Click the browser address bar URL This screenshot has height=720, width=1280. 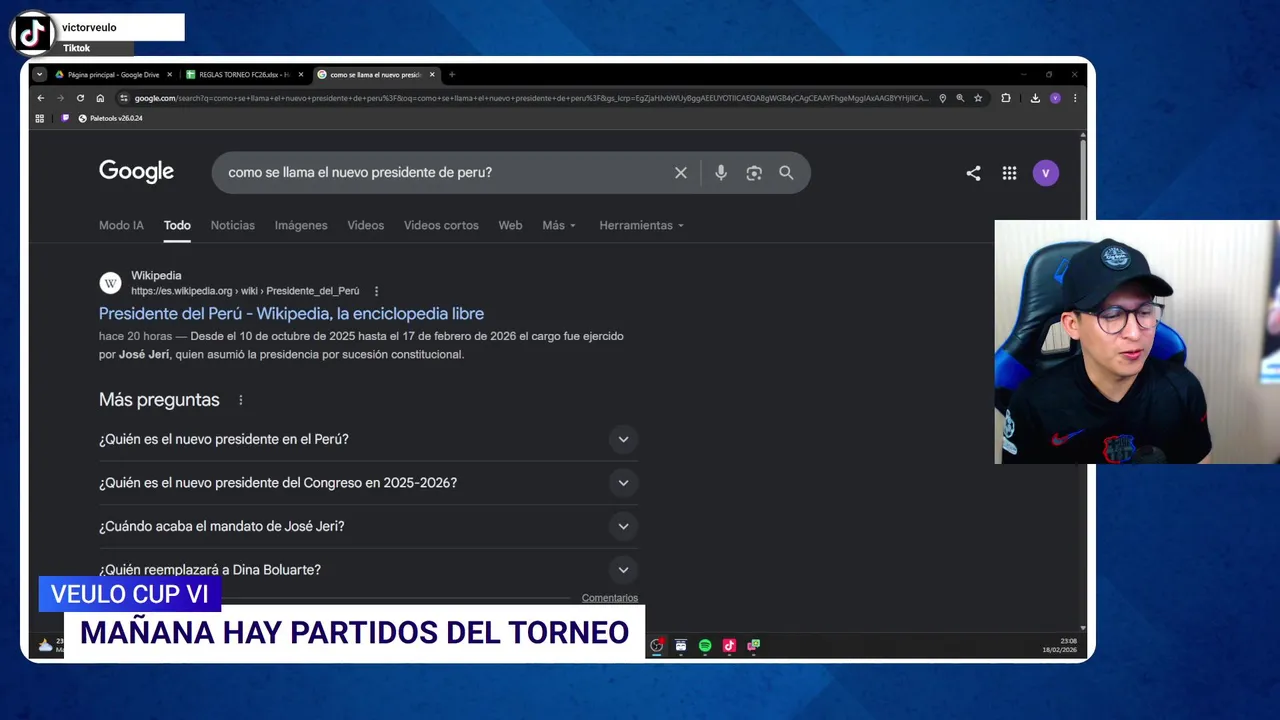click(x=531, y=98)
